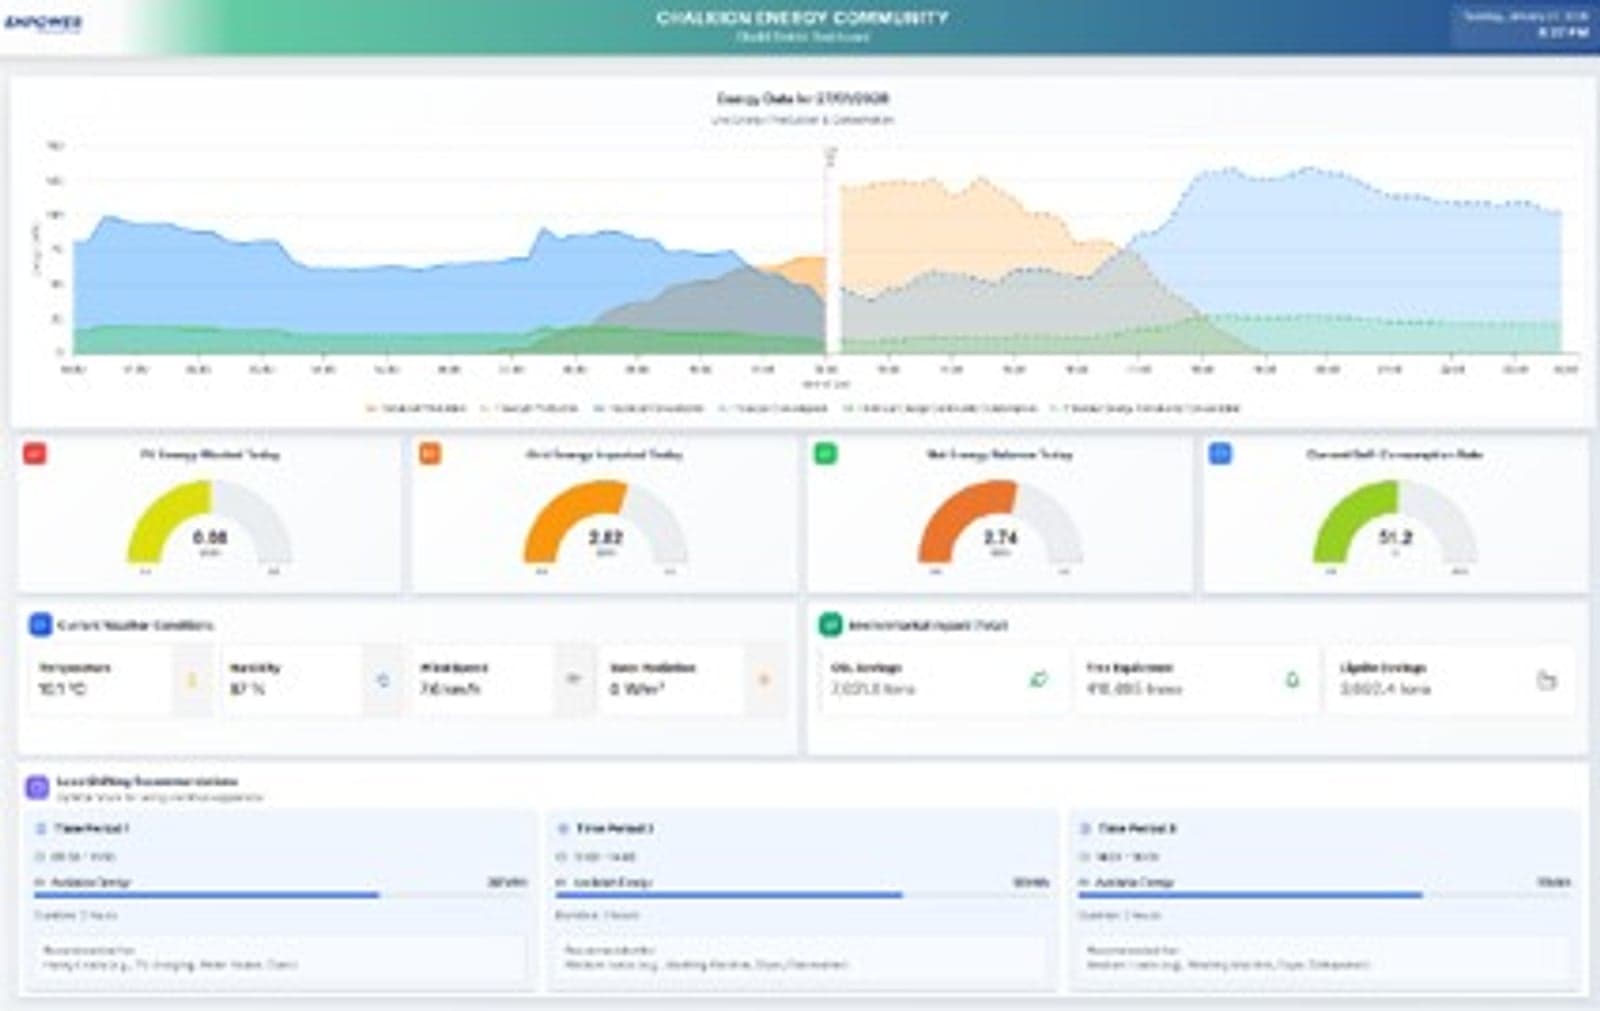The image size is (1600, 1011).
Task: Click the Humidity value 87 %
Action: [x=247, y=689]
